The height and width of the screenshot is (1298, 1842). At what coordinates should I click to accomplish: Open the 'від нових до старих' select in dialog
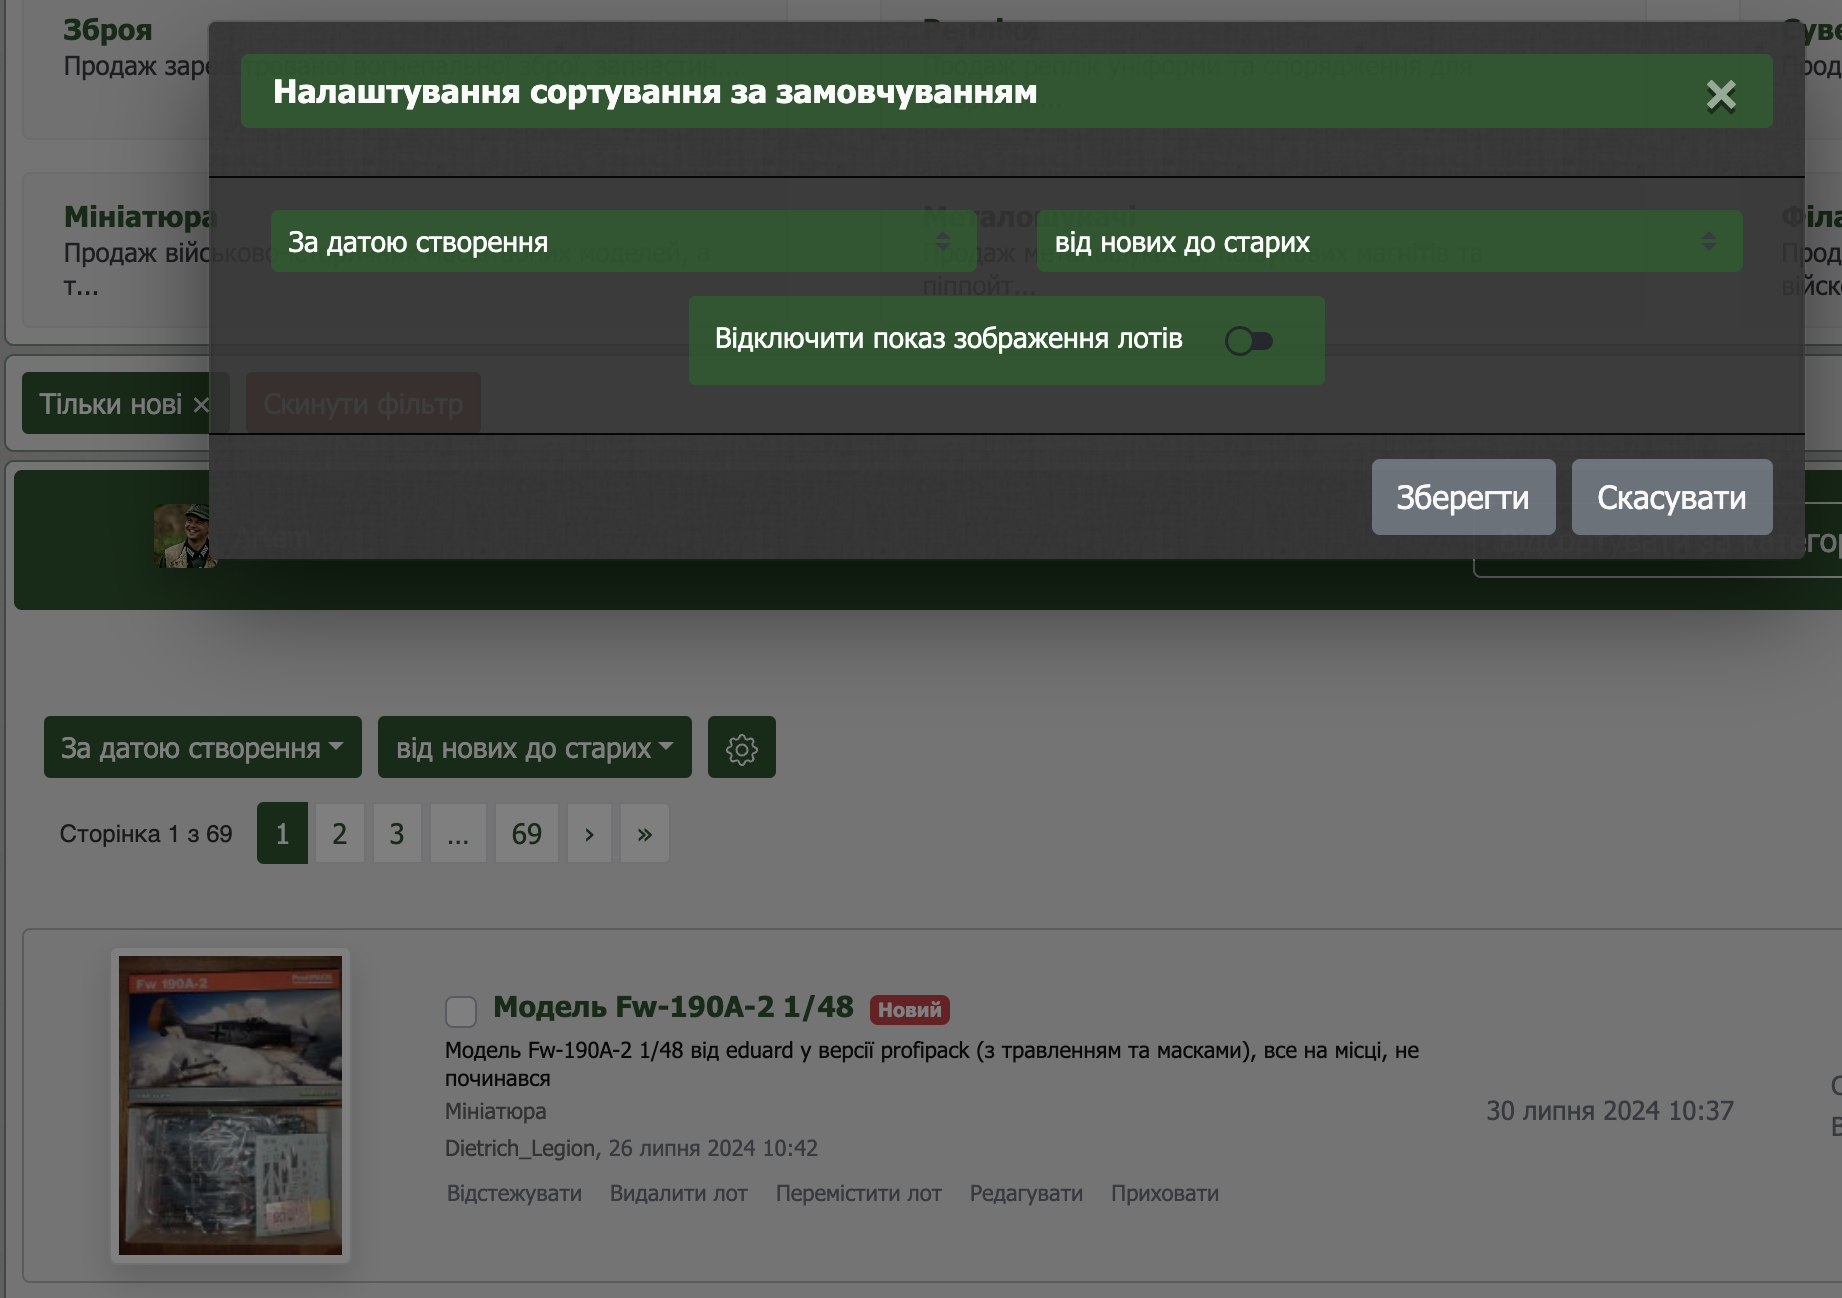pyautogui.click(x=1389, y=241)
